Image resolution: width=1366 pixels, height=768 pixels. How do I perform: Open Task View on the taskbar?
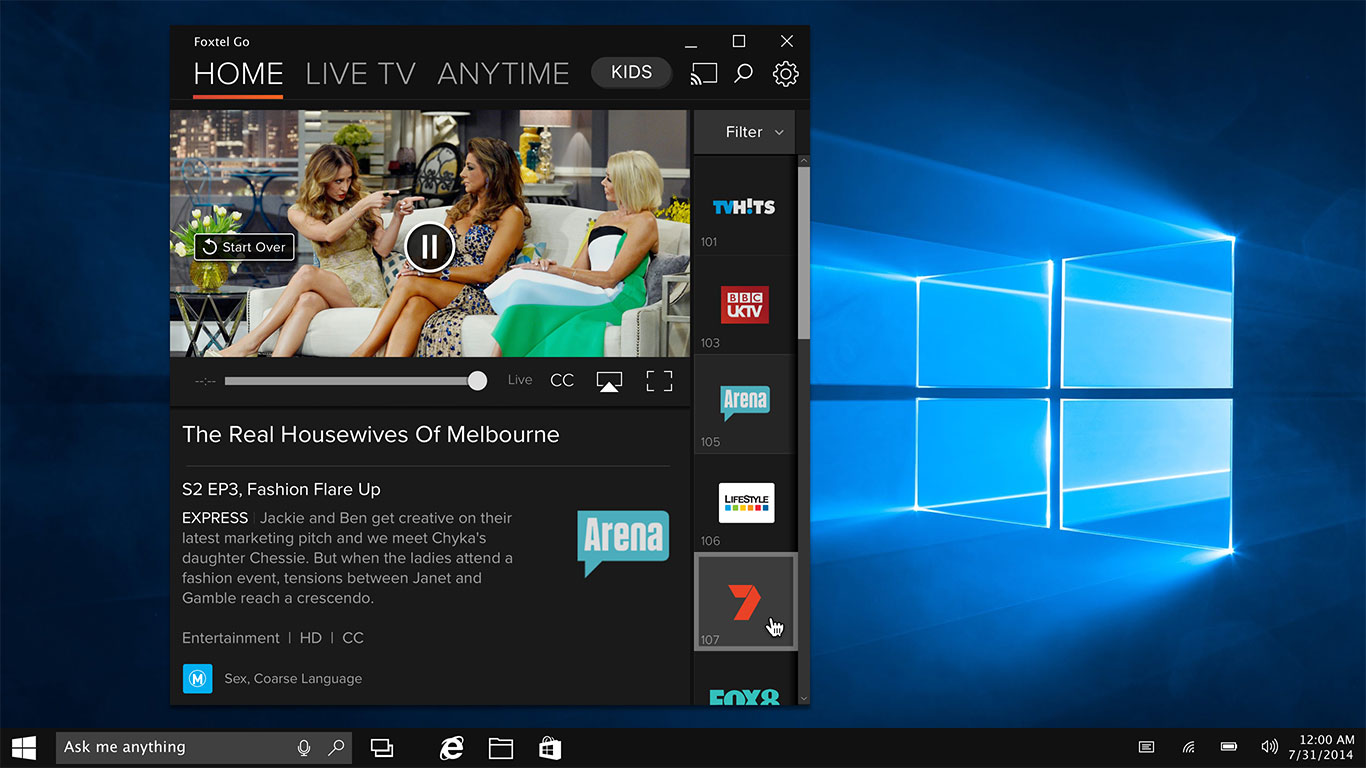click(382, 747)
